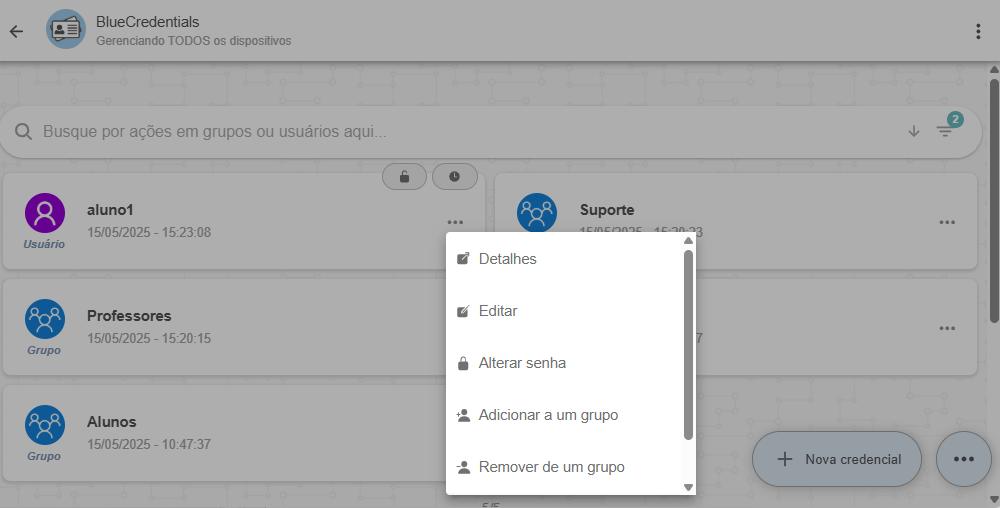Select Alterar senha menu option
The height and width of the screenshot is (508, 1000).
[x=521, y=363]
